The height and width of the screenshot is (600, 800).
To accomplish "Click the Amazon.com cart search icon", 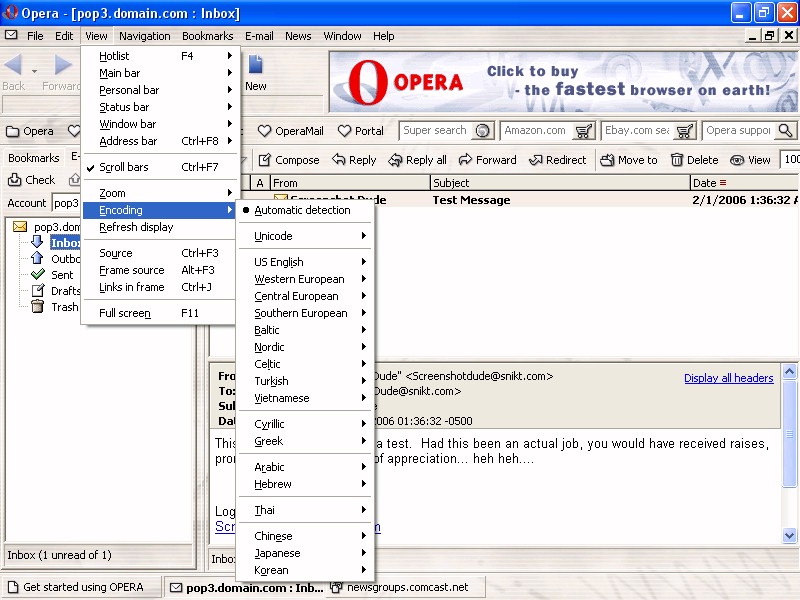I will pos(583,131).
